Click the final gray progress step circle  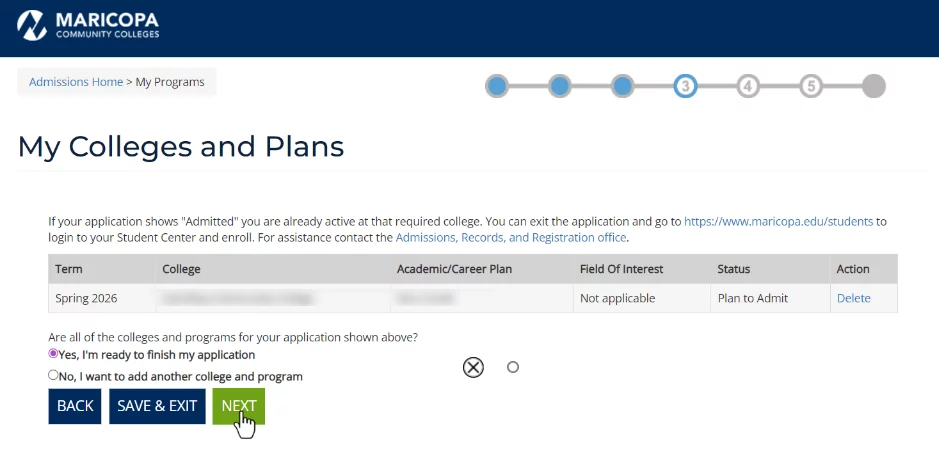click(873, 86)
